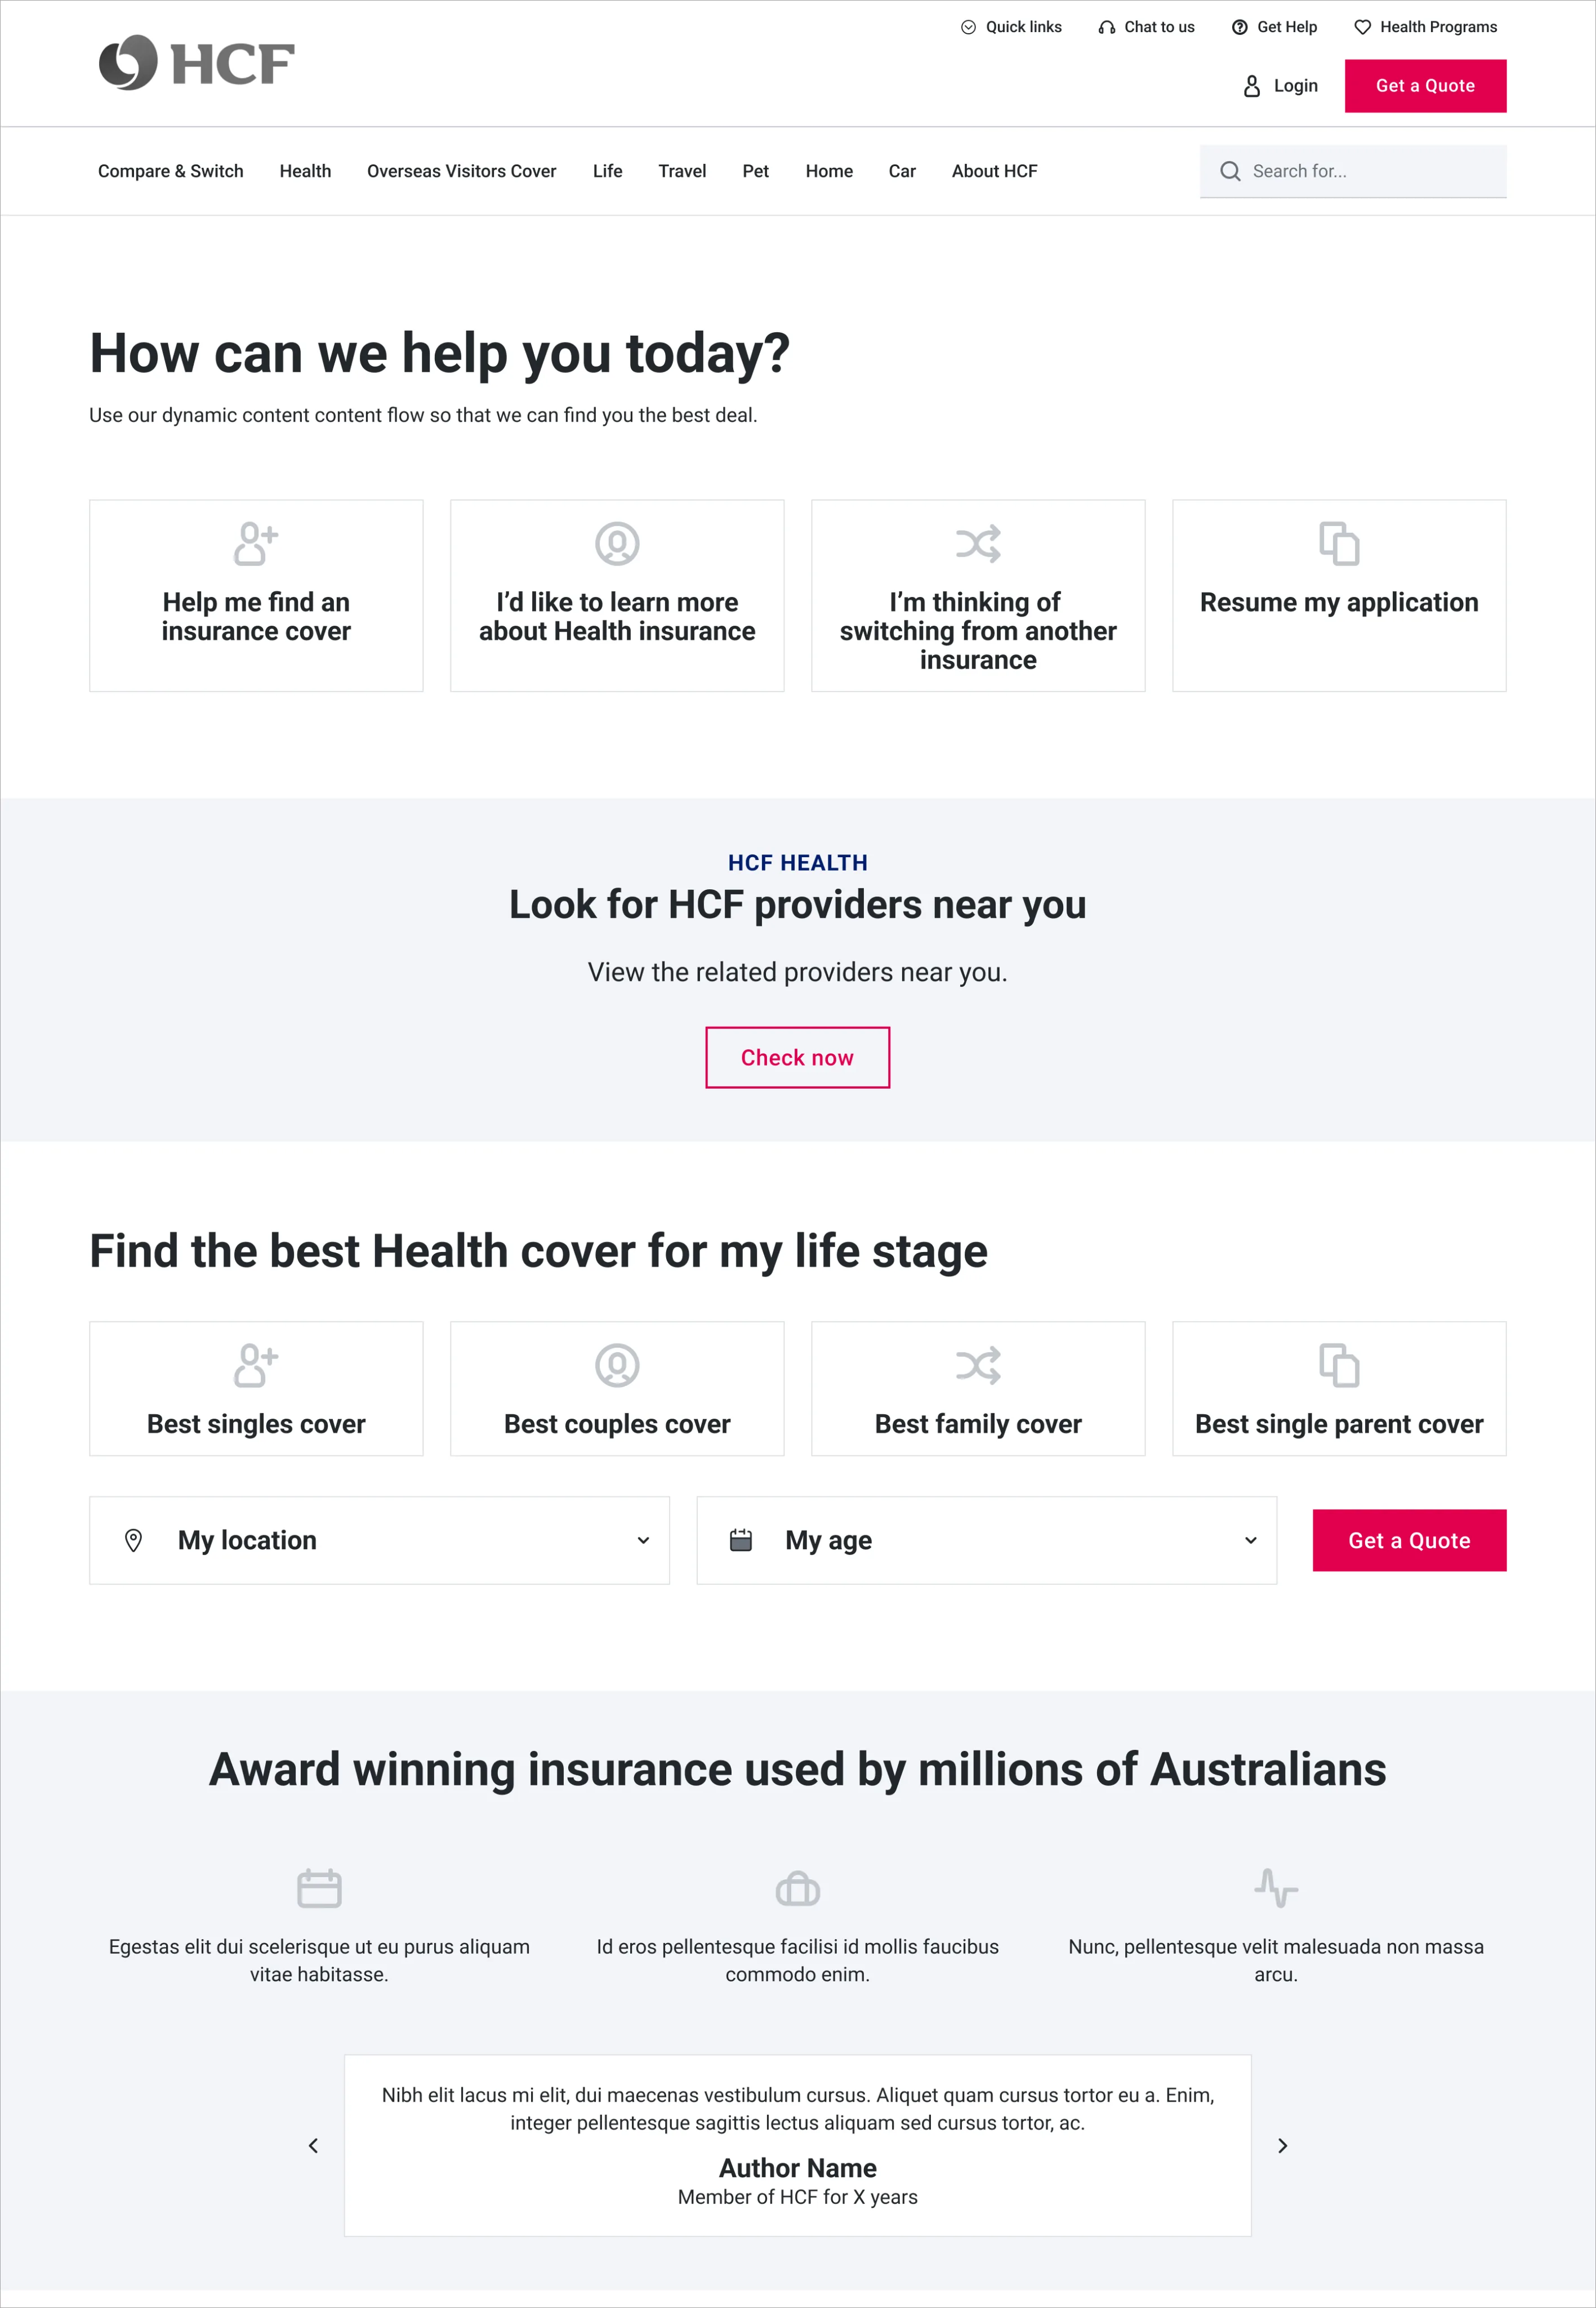Open the Compare & Switch menu

pyautogui.click(x=171, y=171)
